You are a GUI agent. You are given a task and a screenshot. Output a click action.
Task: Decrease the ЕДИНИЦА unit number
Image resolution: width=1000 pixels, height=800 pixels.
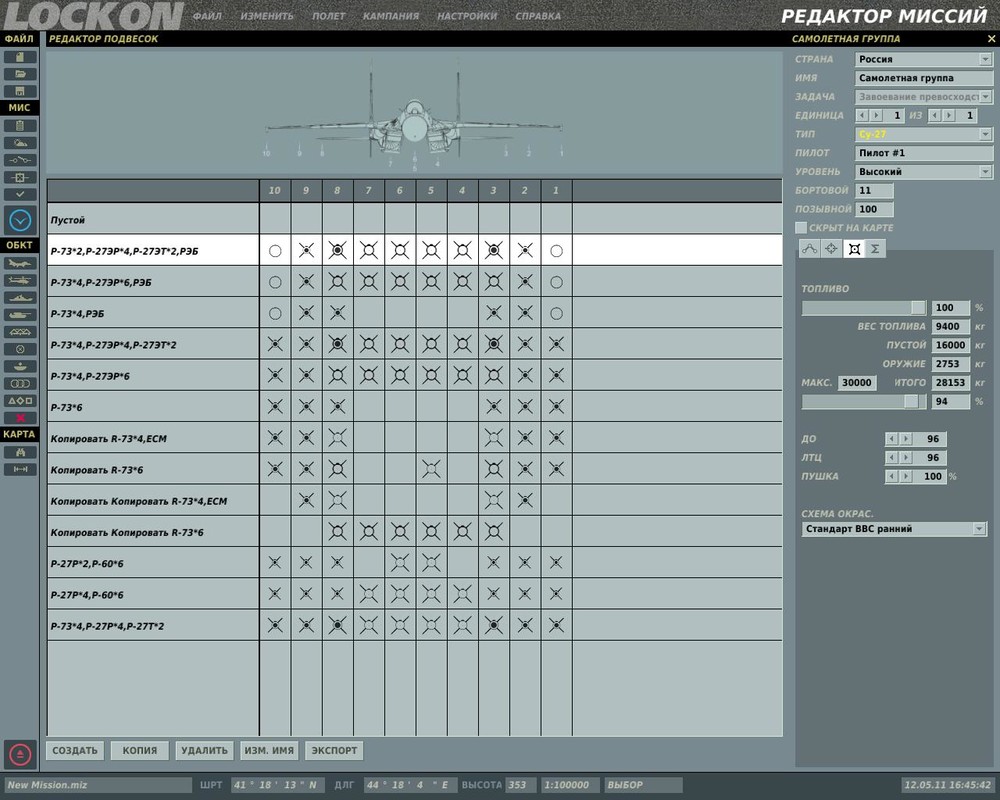[862, 115]
